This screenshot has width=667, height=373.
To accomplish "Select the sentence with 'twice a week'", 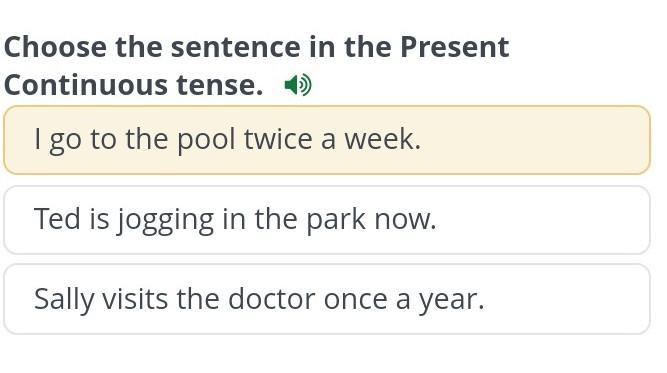I will (327, 140).
